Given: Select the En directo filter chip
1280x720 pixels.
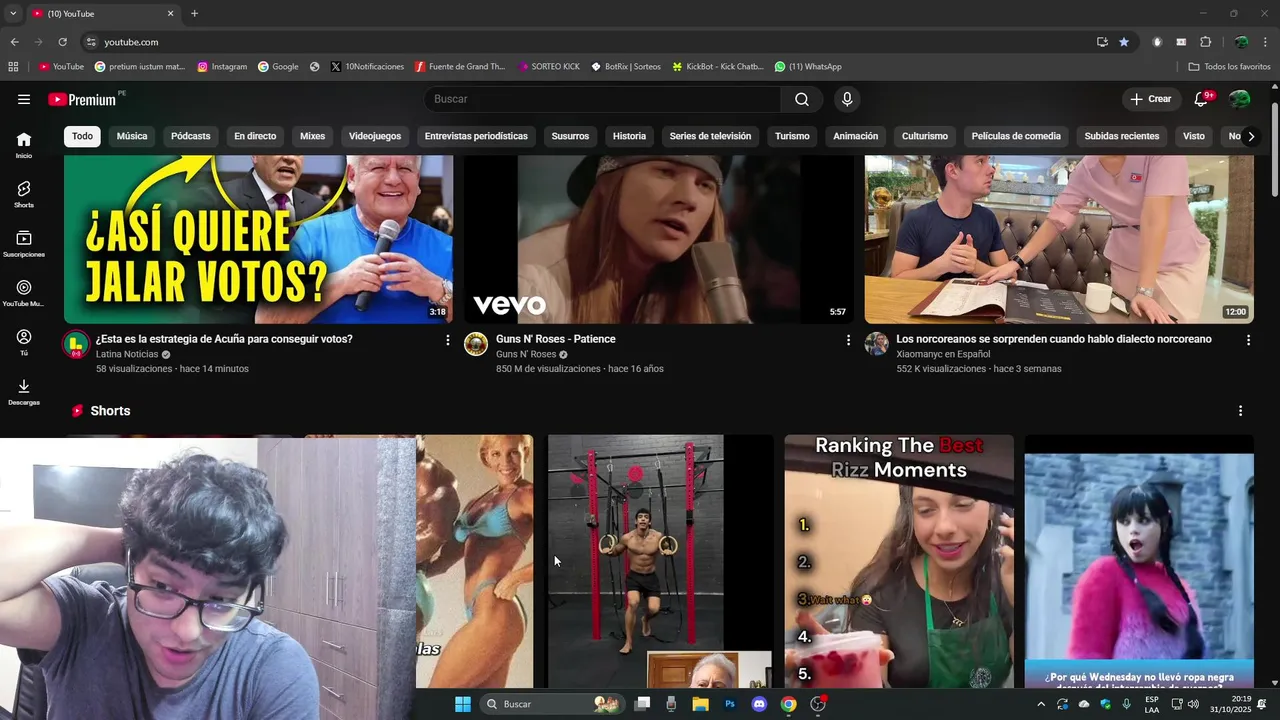Looking at the screenshot, I should tap(255, 136).
